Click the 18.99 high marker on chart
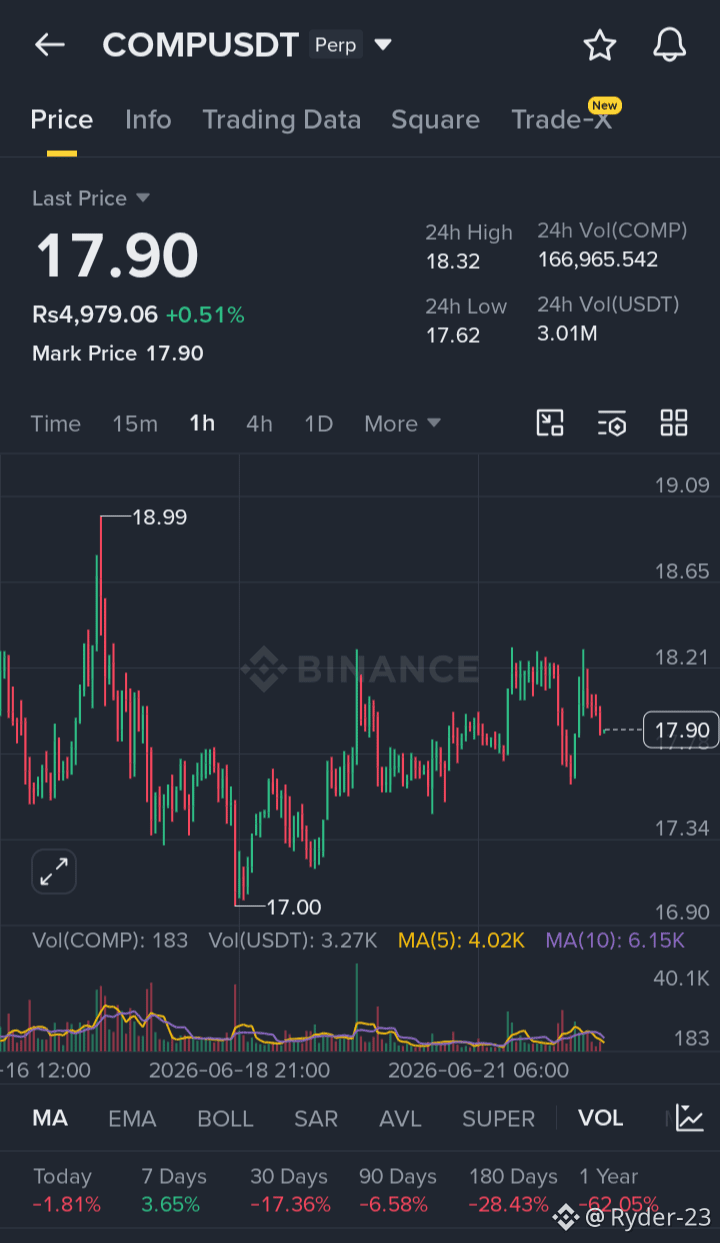Viewport: 720px width, 1243px height. [160, 517]
